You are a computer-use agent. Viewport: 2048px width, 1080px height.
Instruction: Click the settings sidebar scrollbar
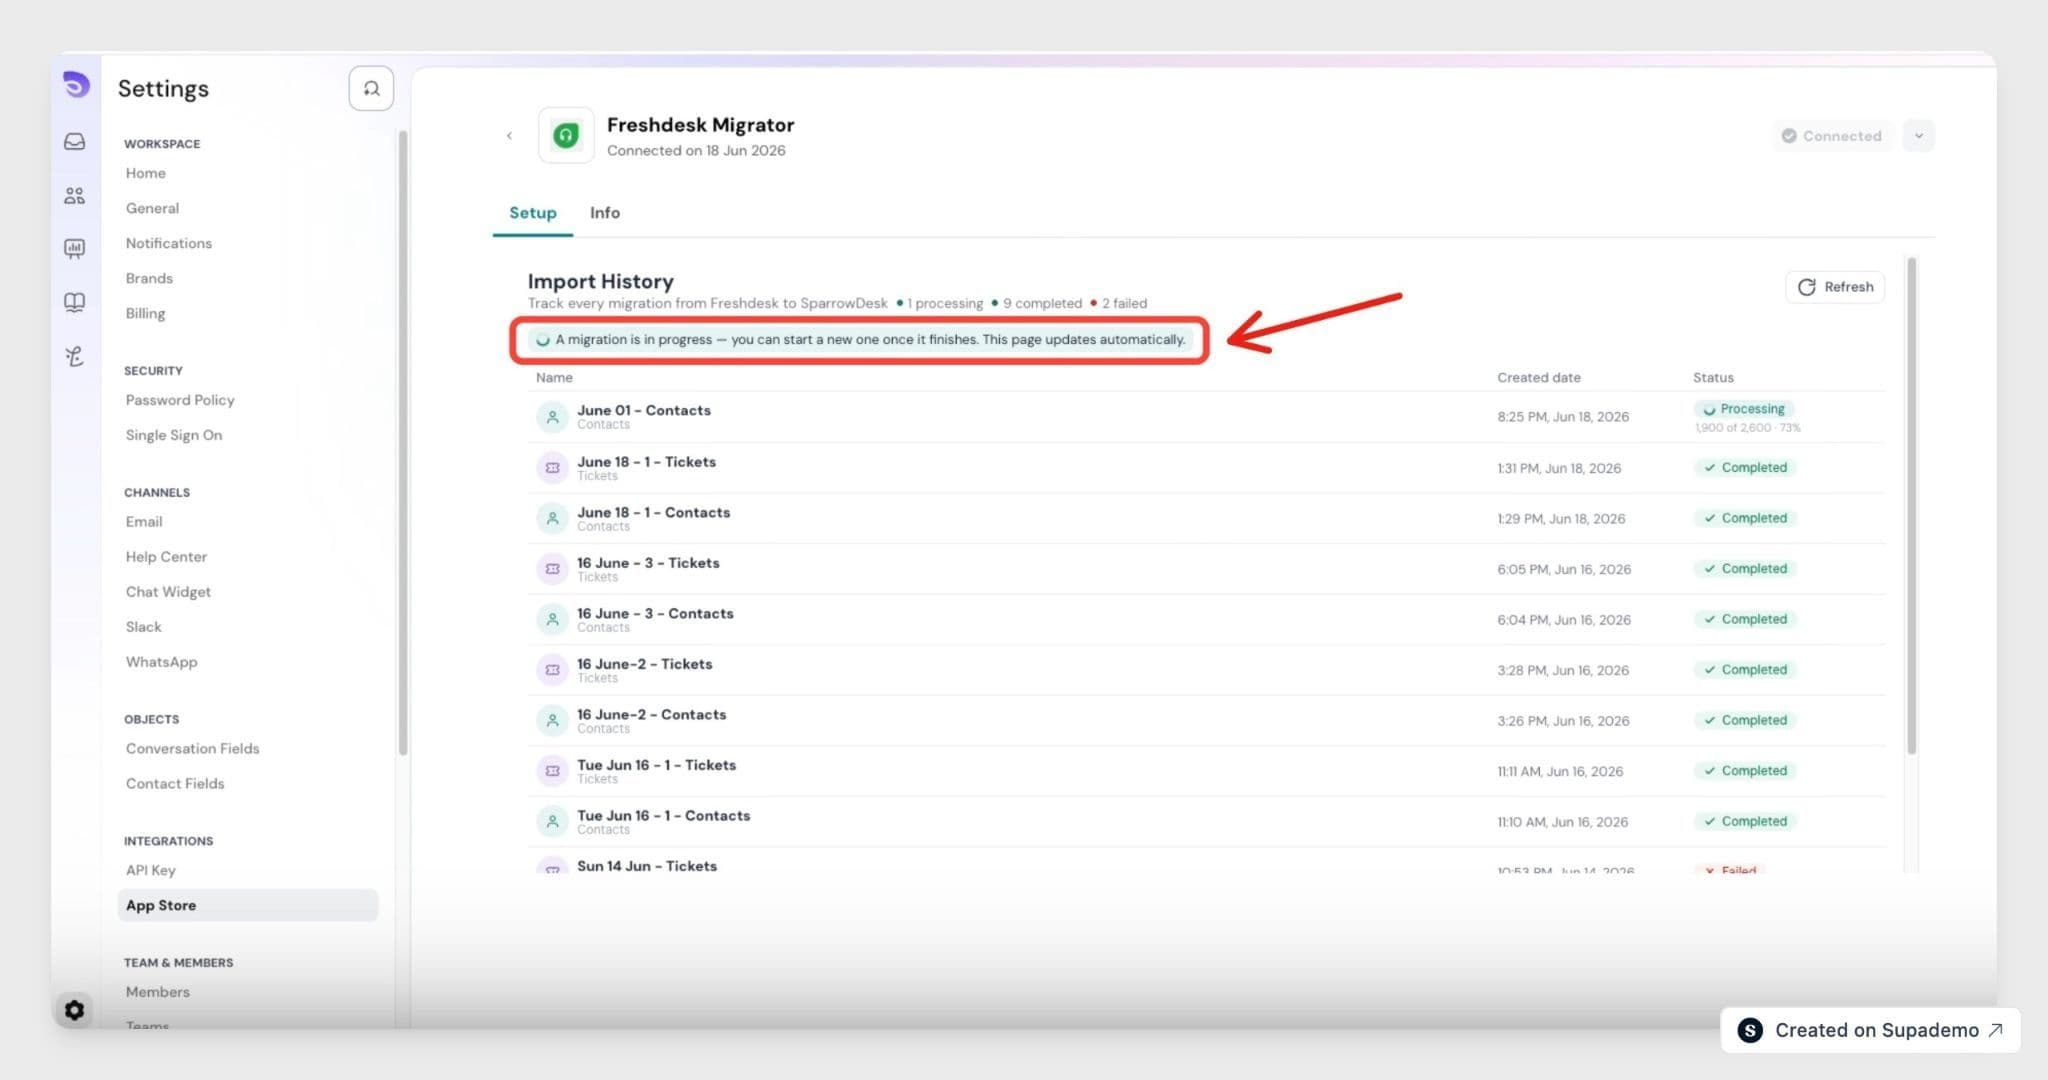point(403,442)
